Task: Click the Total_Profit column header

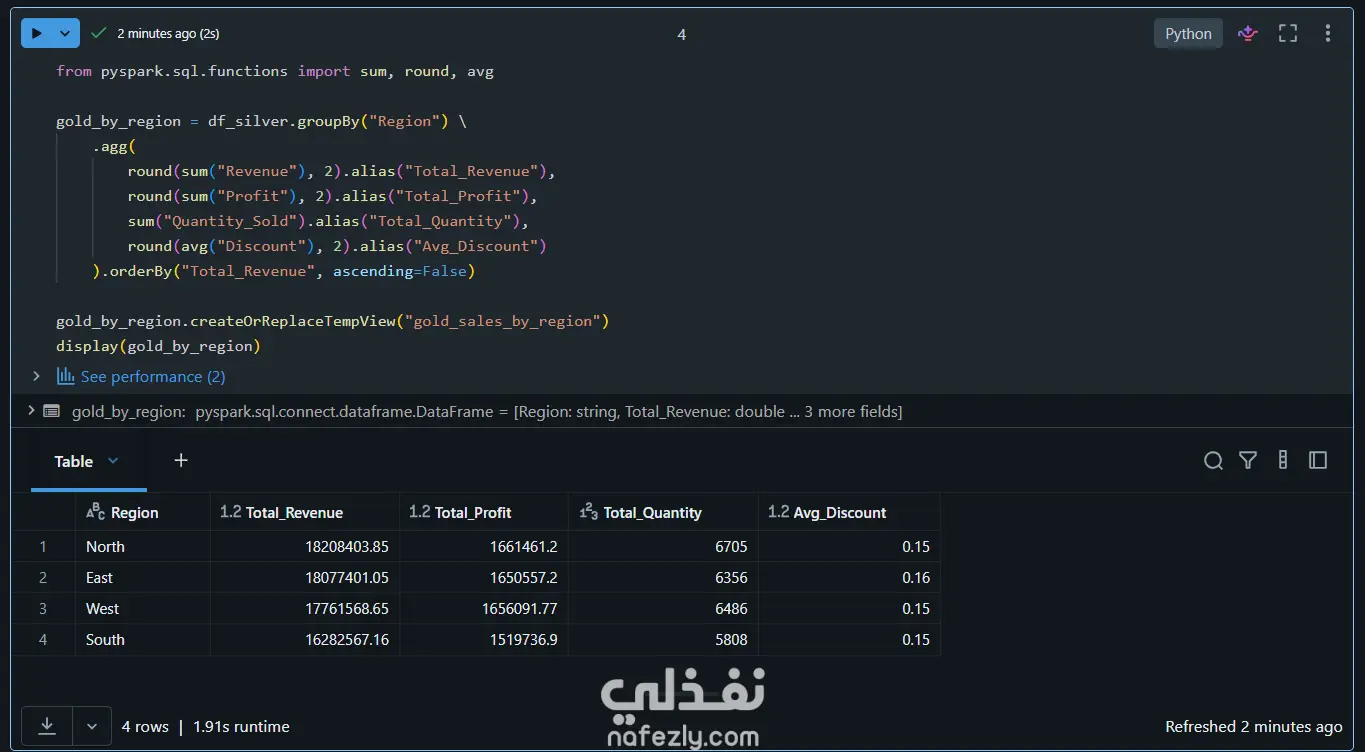Action: pos(484,512)
